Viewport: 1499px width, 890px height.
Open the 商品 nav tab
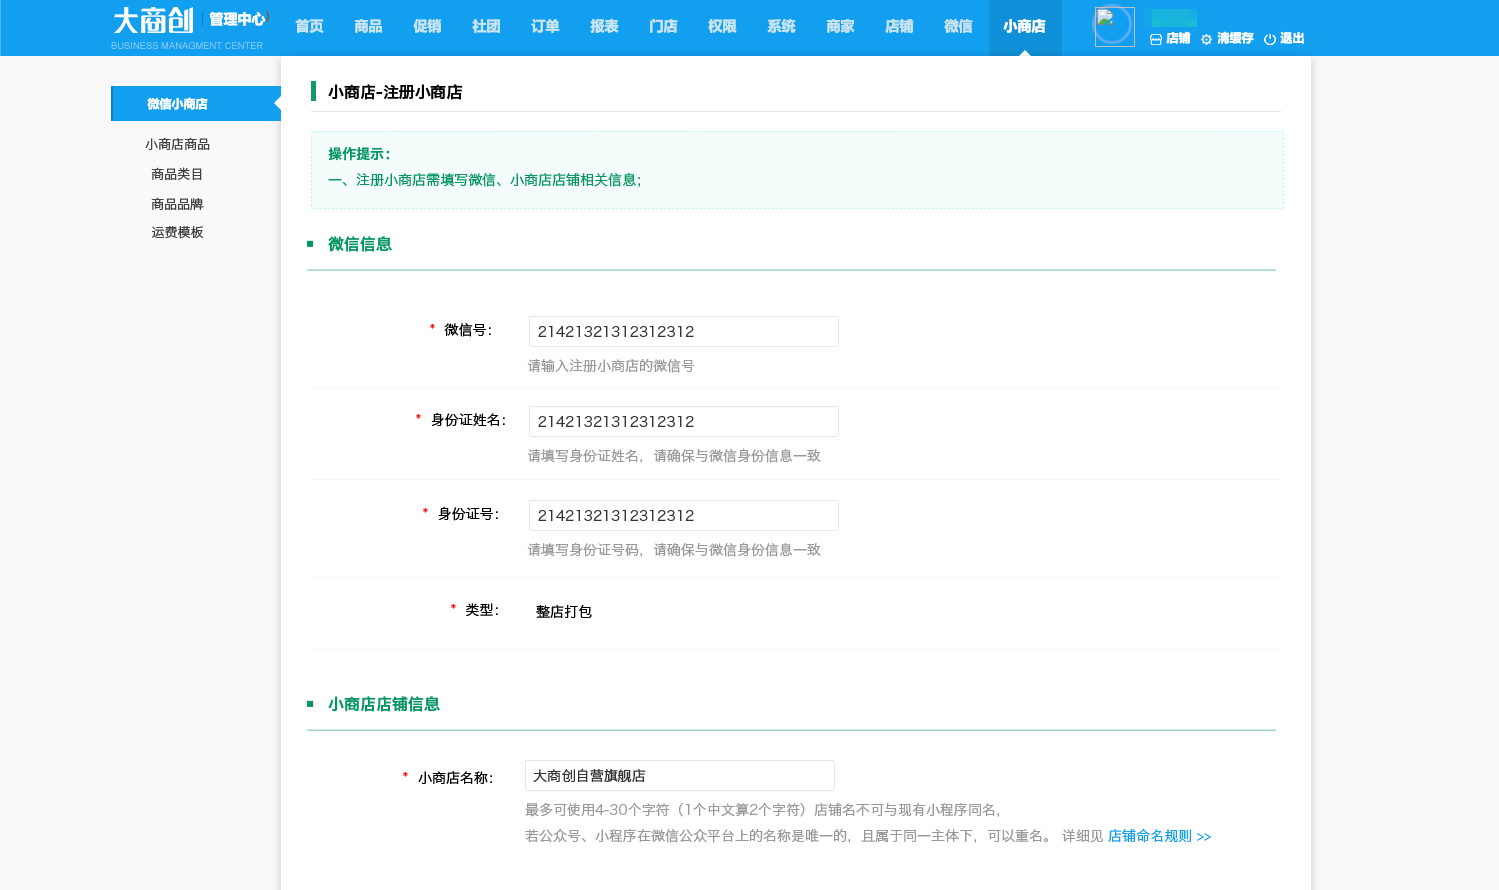coord(368,27)
